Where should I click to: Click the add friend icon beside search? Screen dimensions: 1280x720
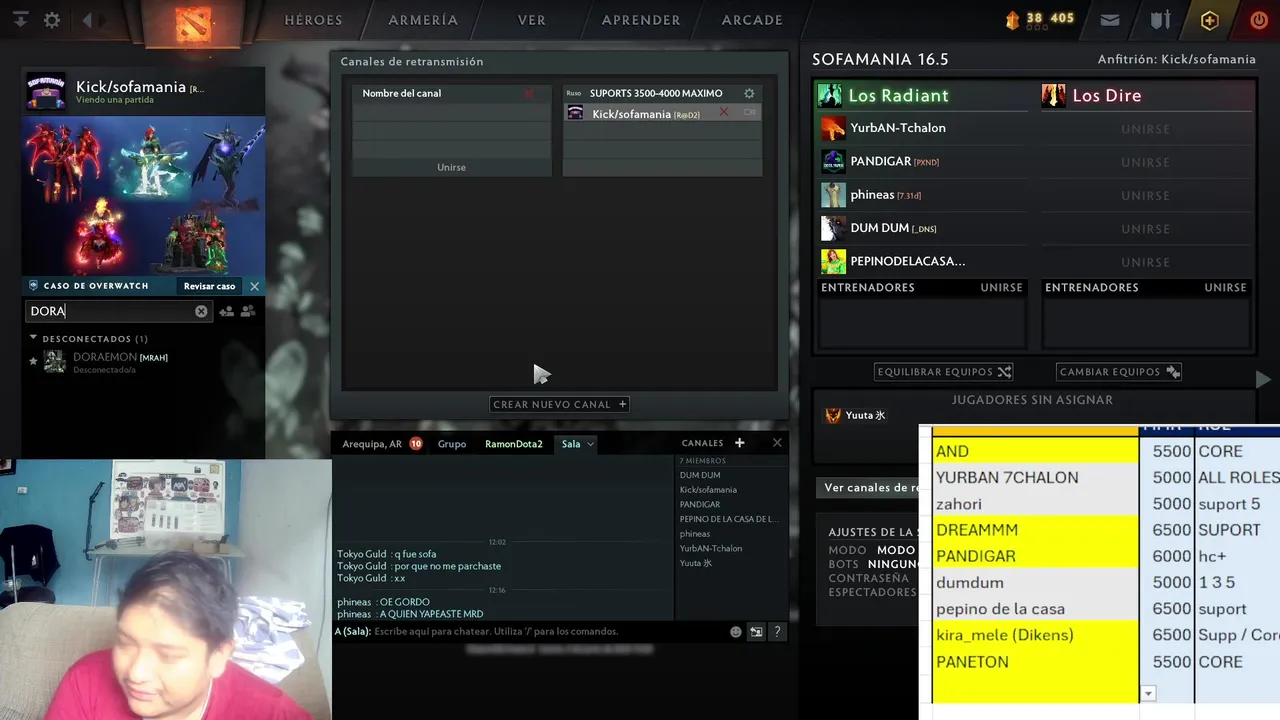tap(227, 311)
